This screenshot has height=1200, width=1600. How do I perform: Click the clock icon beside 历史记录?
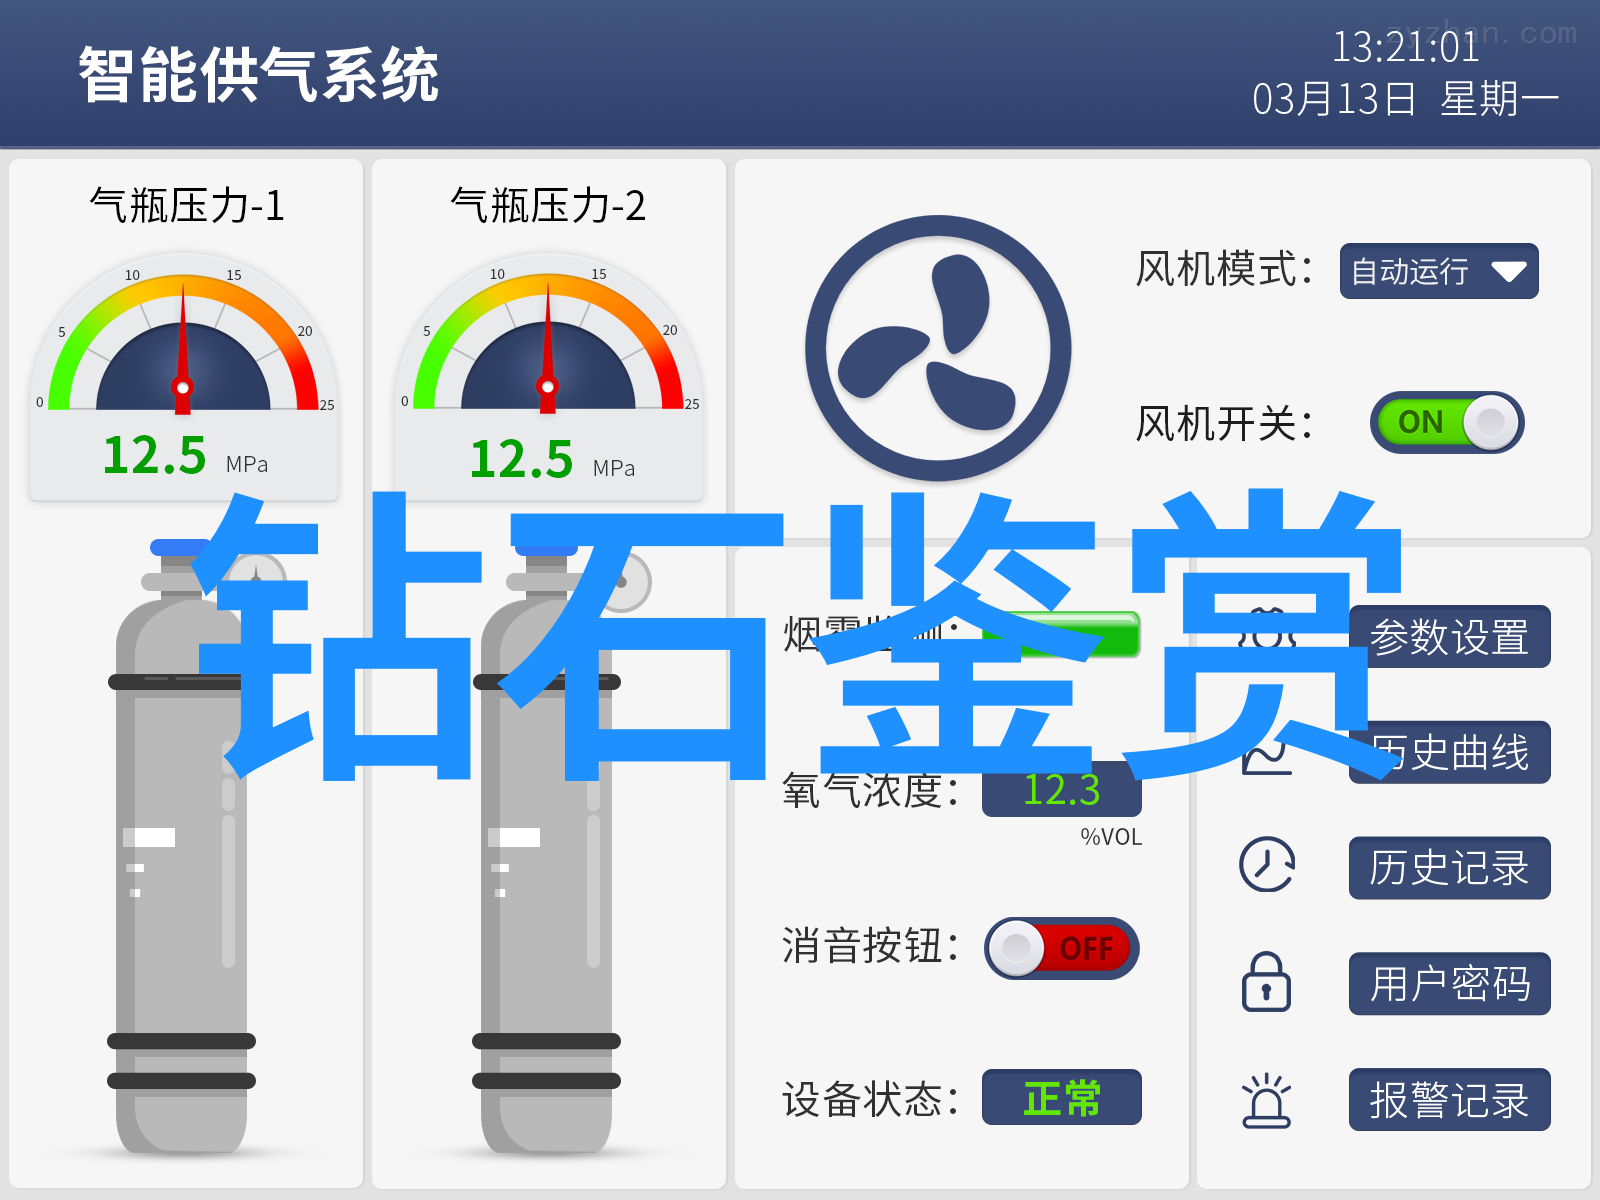(x=1267, y=865)
